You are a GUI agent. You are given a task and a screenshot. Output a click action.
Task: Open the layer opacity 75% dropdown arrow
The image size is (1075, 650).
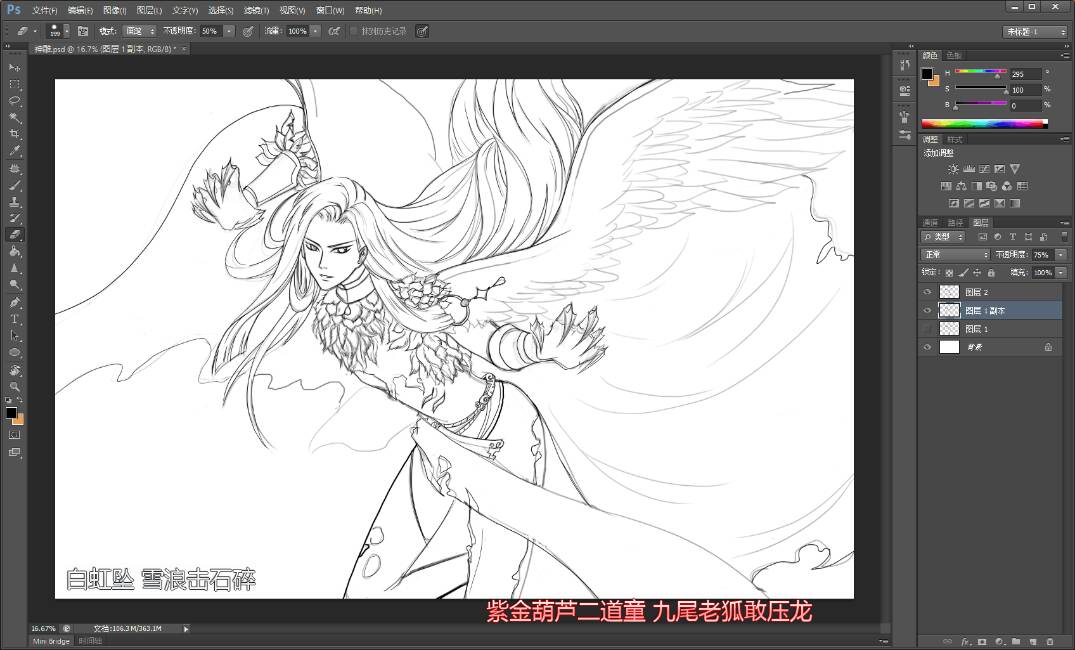(x=1061, y=254)
